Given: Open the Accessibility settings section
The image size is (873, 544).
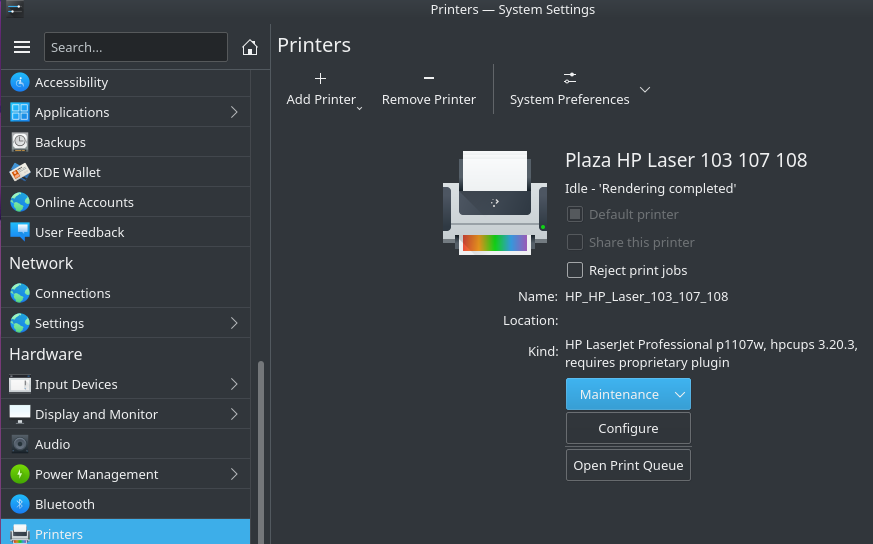Looking at the screenshot, I should [x=71, y=82].
